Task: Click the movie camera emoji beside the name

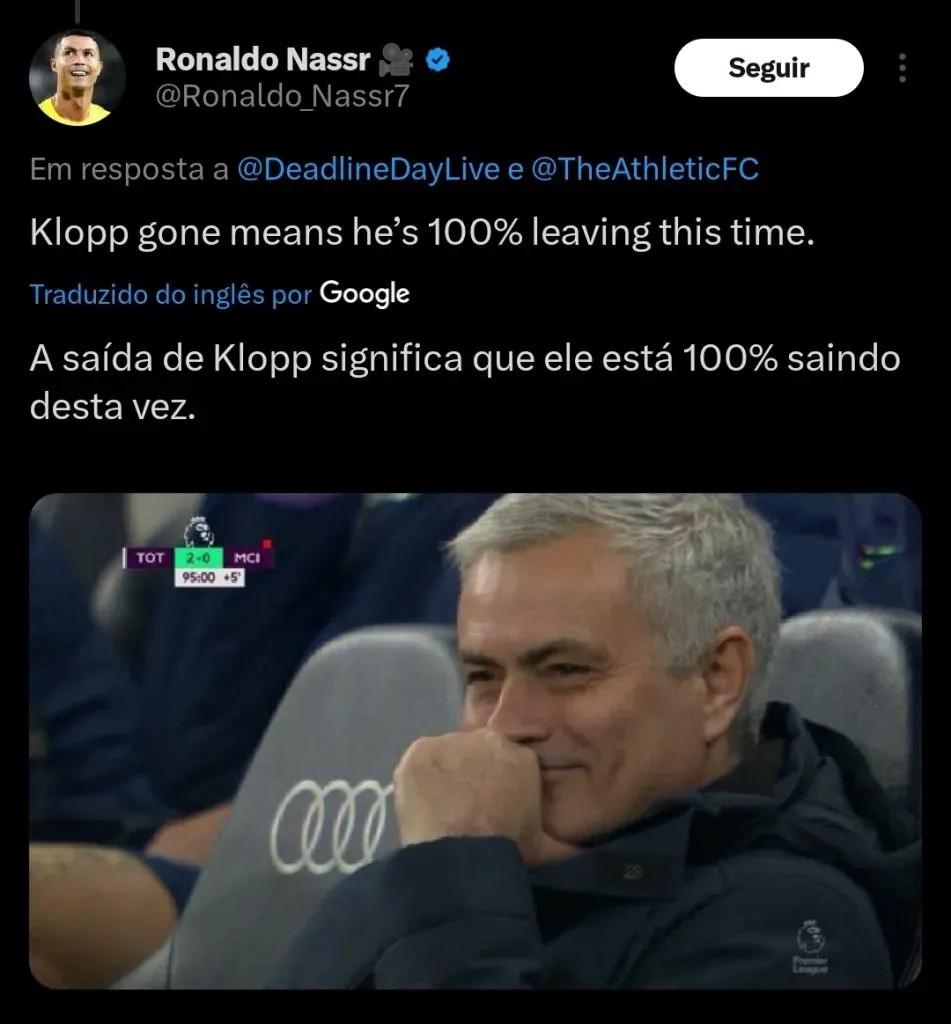Action: tap(396, 59)
